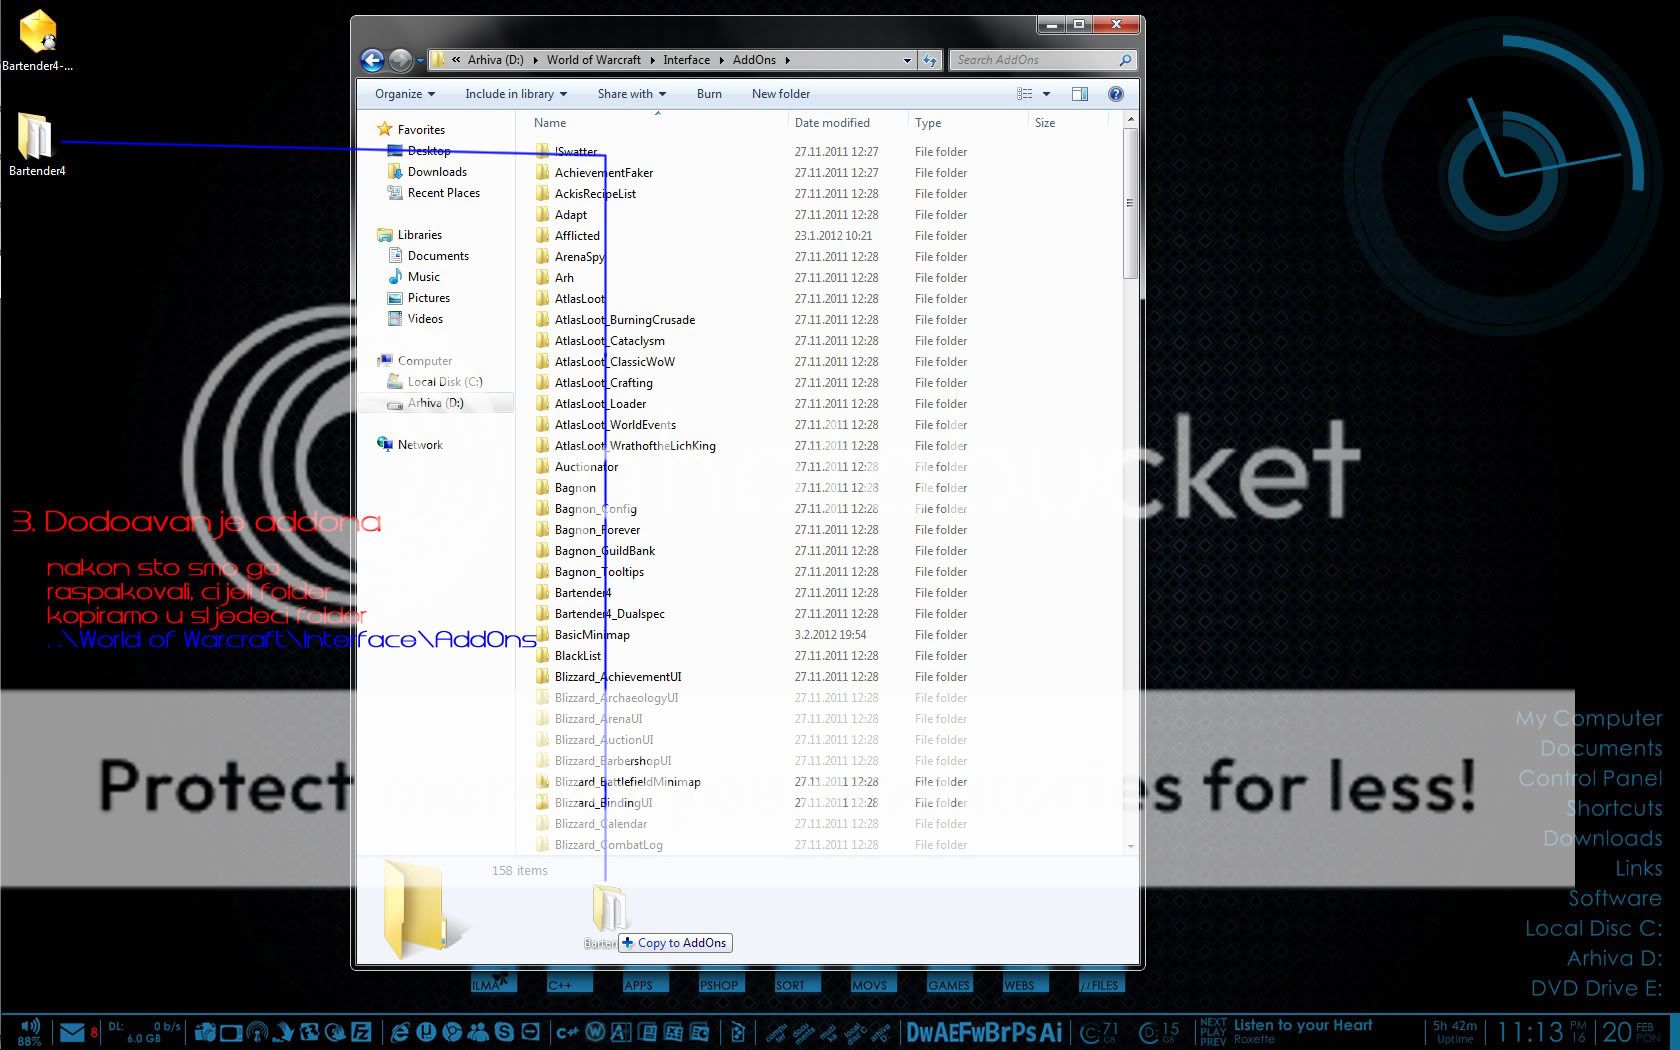Launch the C# icon in taskbar
Image resolution: width=1680 pixels, height=1050 pixels.
click(x=567, y=1033)
